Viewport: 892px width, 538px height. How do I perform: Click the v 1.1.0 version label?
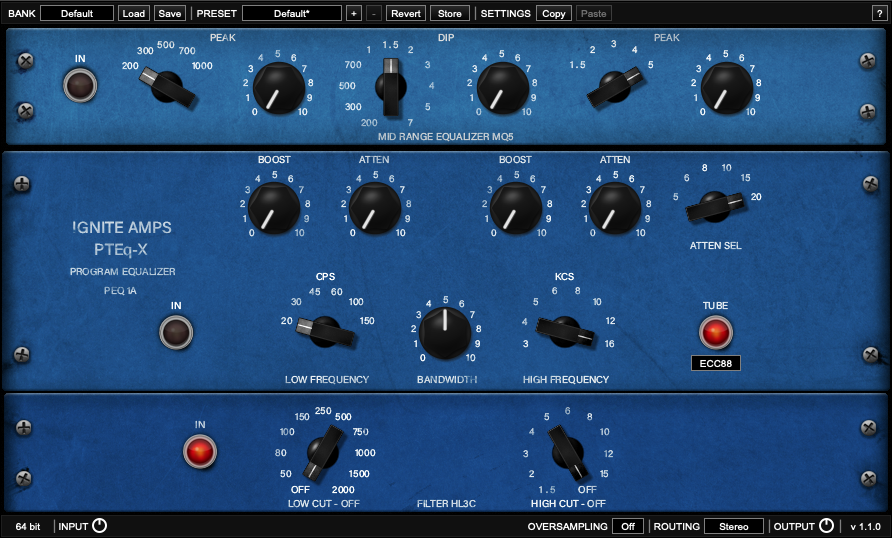pyautogui.click(x=866, y=527)
